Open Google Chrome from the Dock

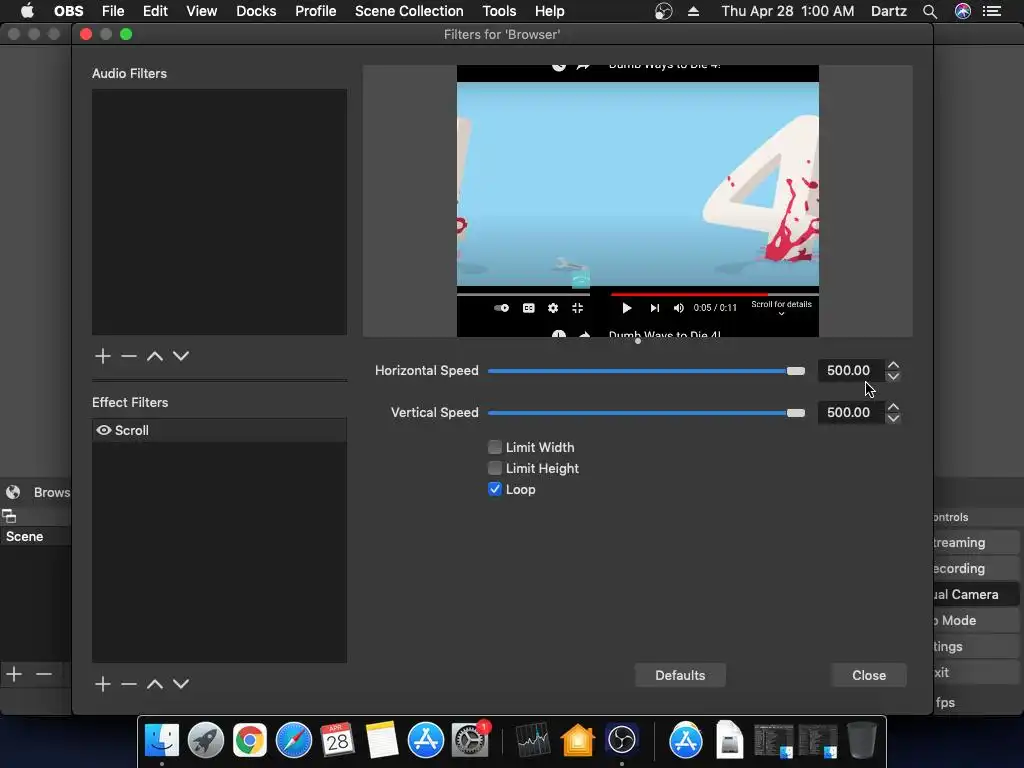coord(249,741)
